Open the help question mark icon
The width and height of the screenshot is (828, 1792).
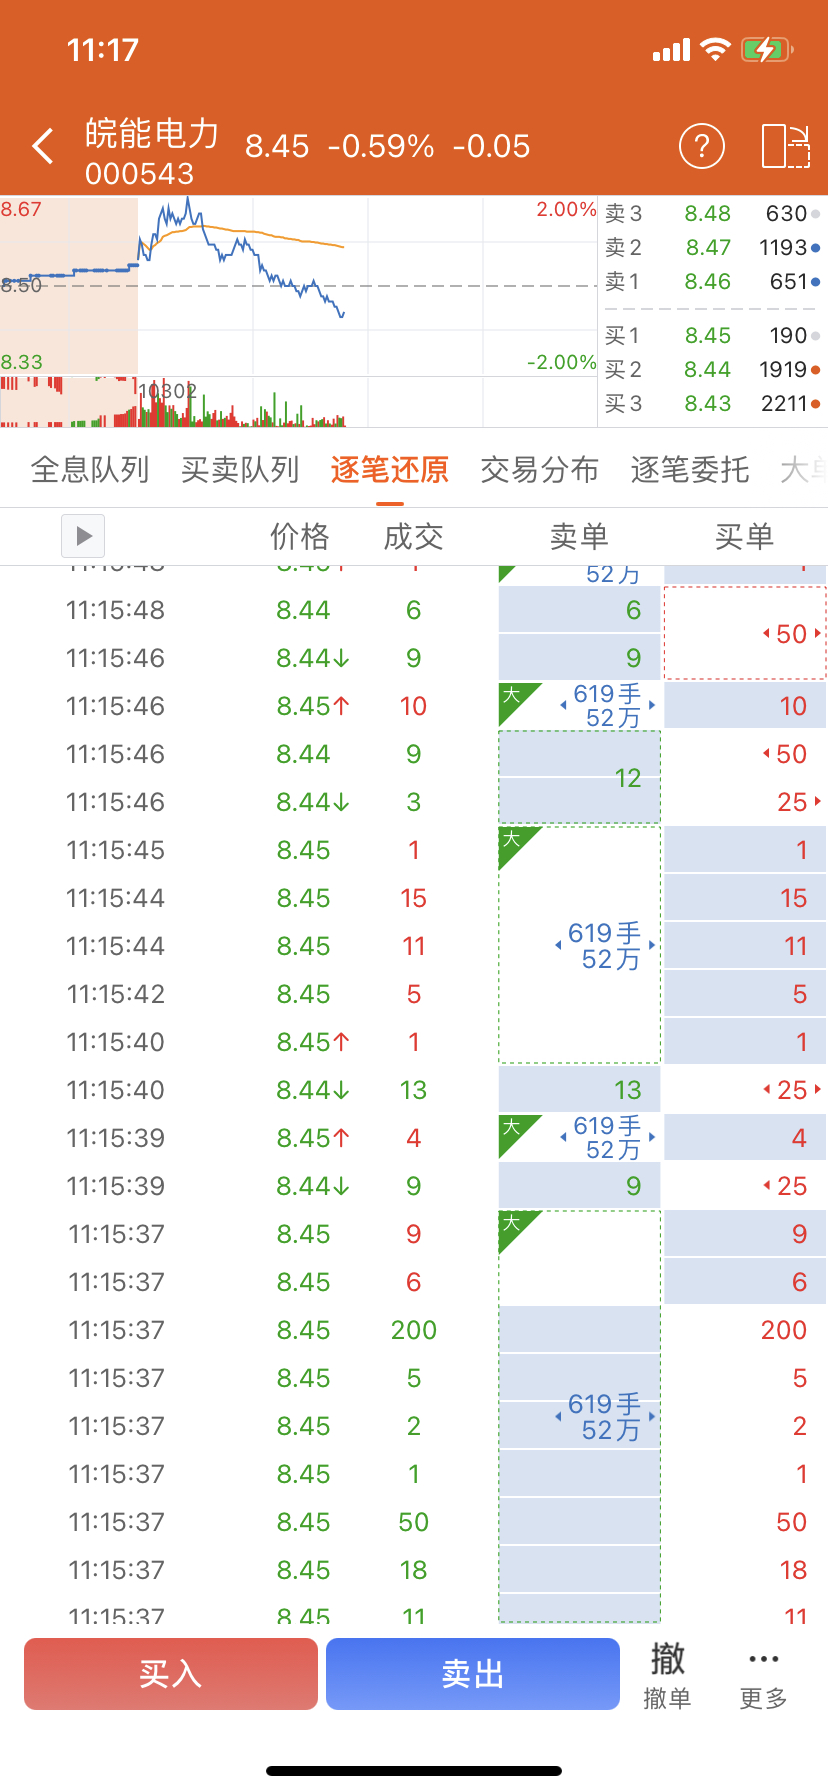pyautogui.click(x=701, y=147)
